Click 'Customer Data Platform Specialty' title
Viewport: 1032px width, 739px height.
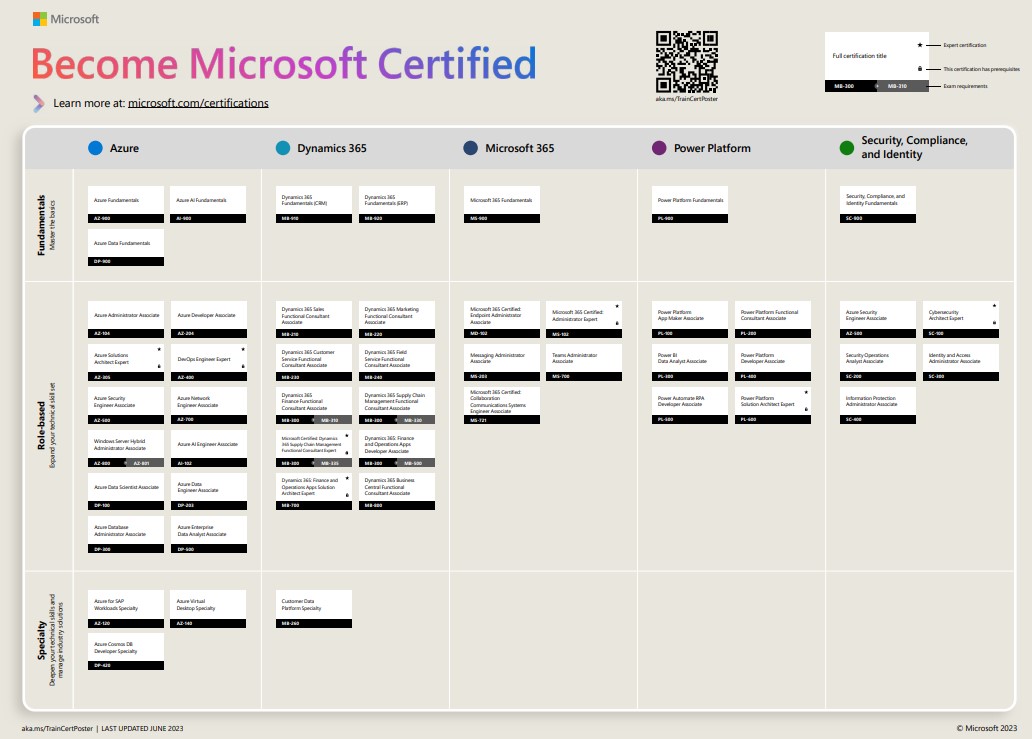[301, 605]
